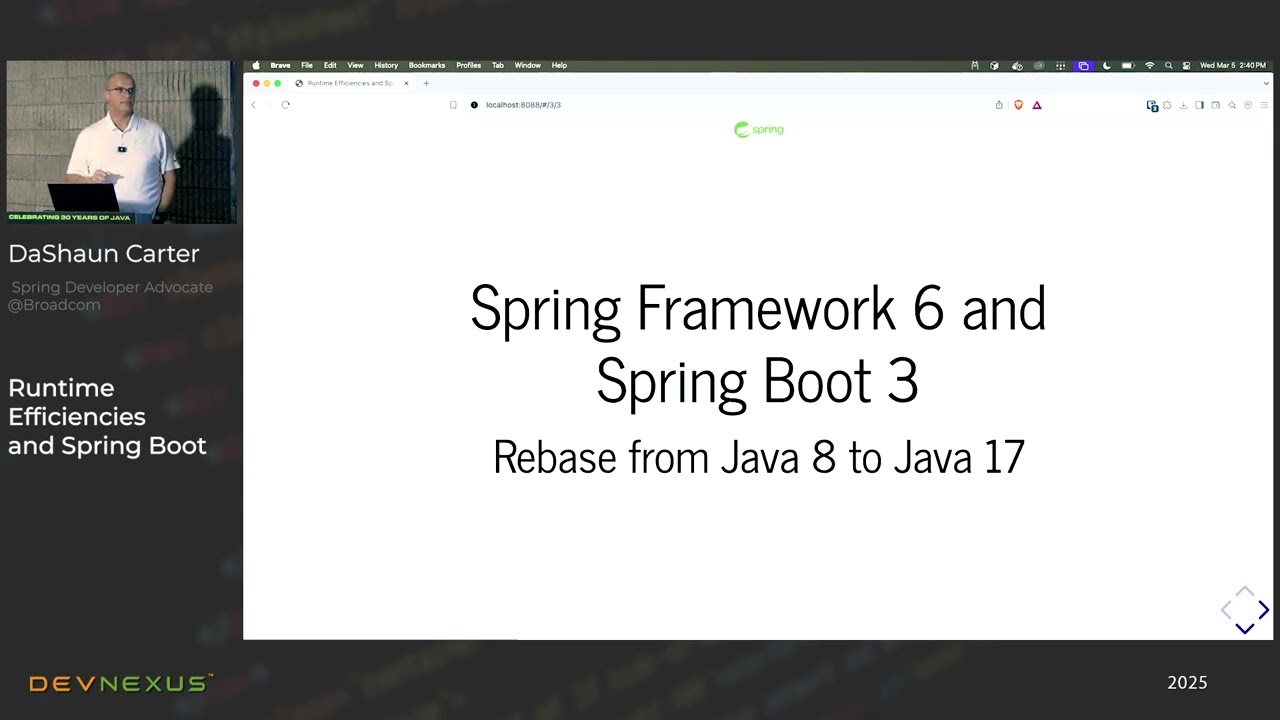Open the Brave VPN shield icon

pos(1248,105)
